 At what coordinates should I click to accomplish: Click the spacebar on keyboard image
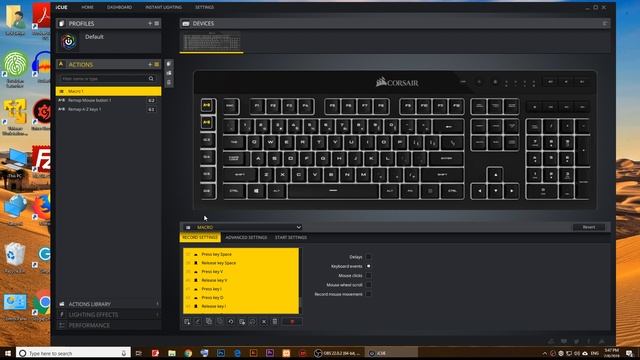tap(333, 191)
